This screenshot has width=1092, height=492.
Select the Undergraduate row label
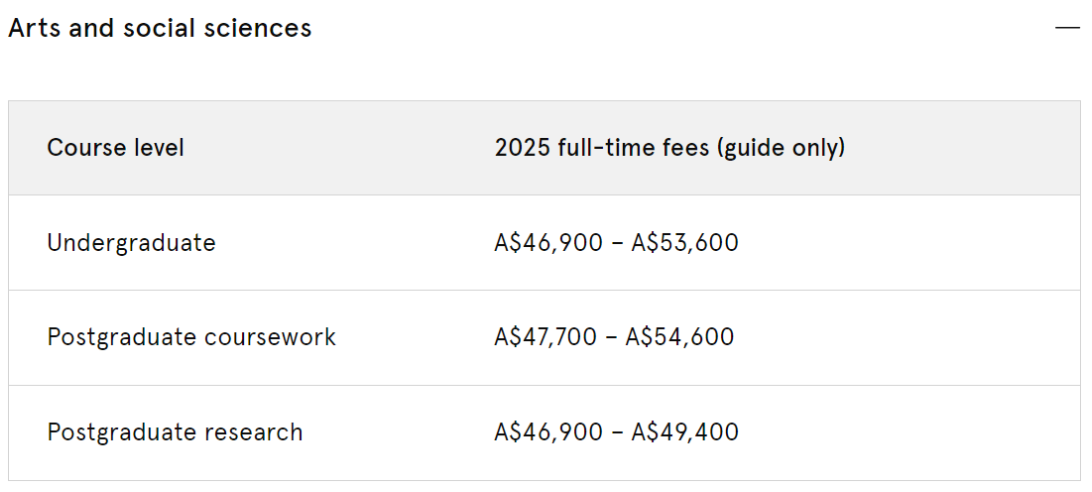[x=131, y=243]
